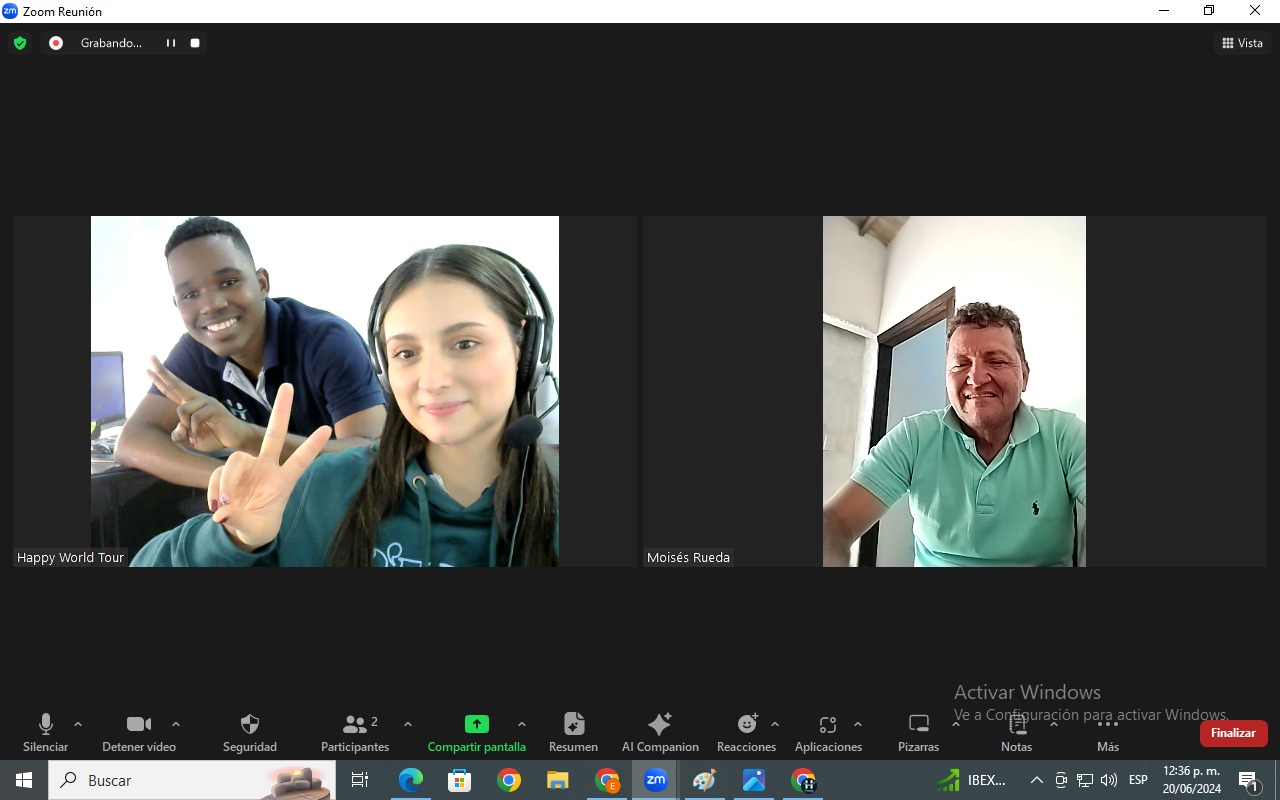Image resolution: width=1280 pixels, height=800 pixels.
Task: Open the Notas panel
Action: pos(1017,733)
